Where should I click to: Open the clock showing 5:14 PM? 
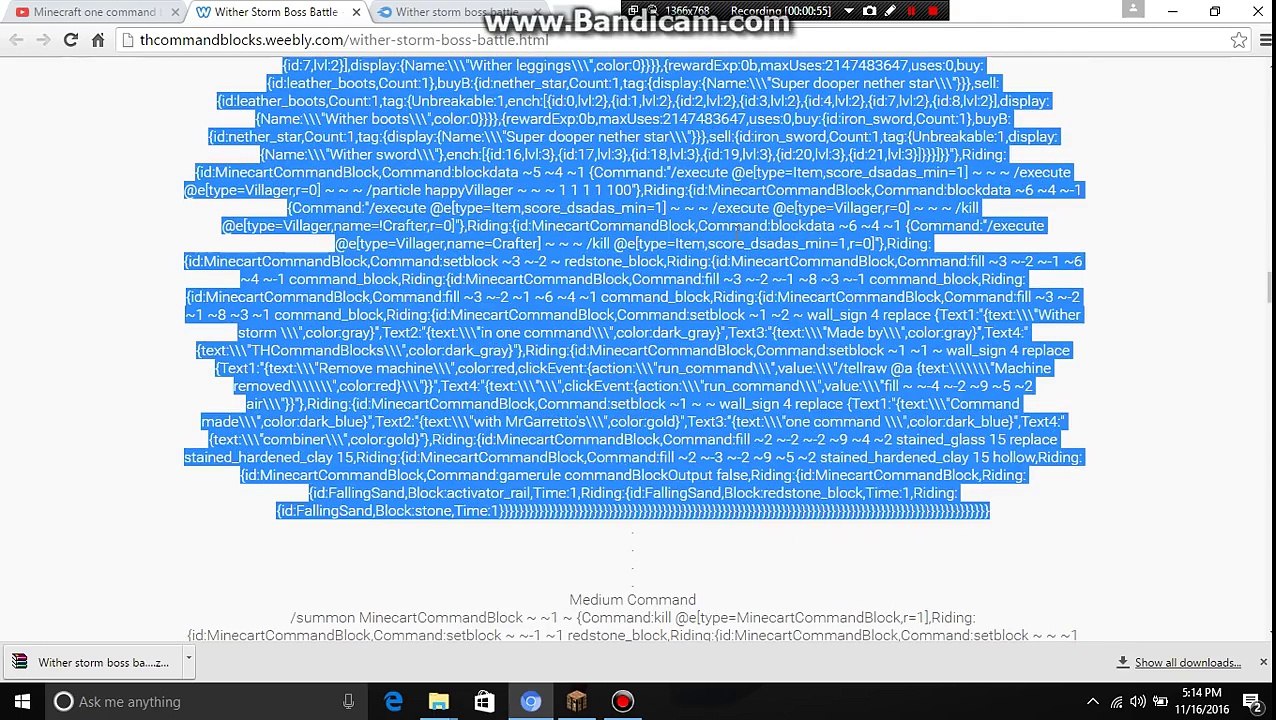[x=1201, y=702]
